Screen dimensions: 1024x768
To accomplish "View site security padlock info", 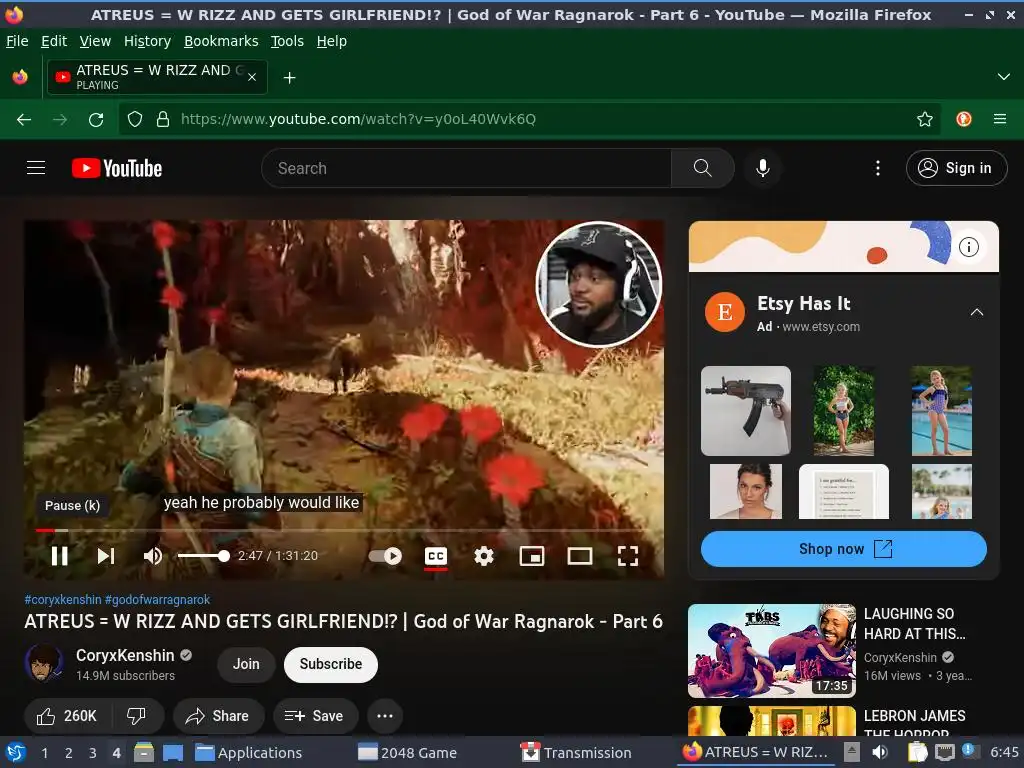I will tap(163, 119).
